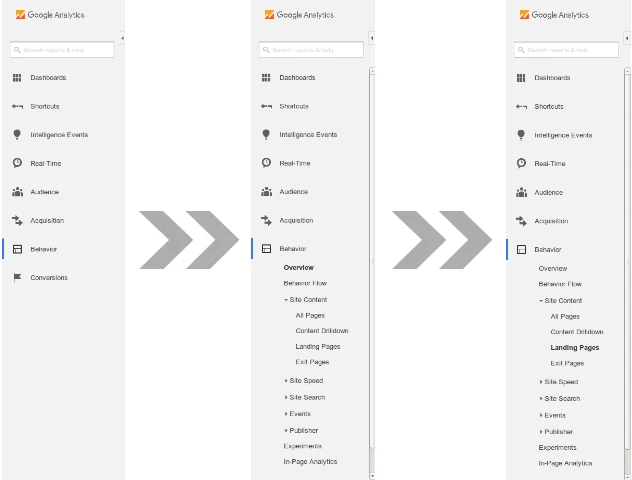Click search reports field in left panel

(62, 50)
